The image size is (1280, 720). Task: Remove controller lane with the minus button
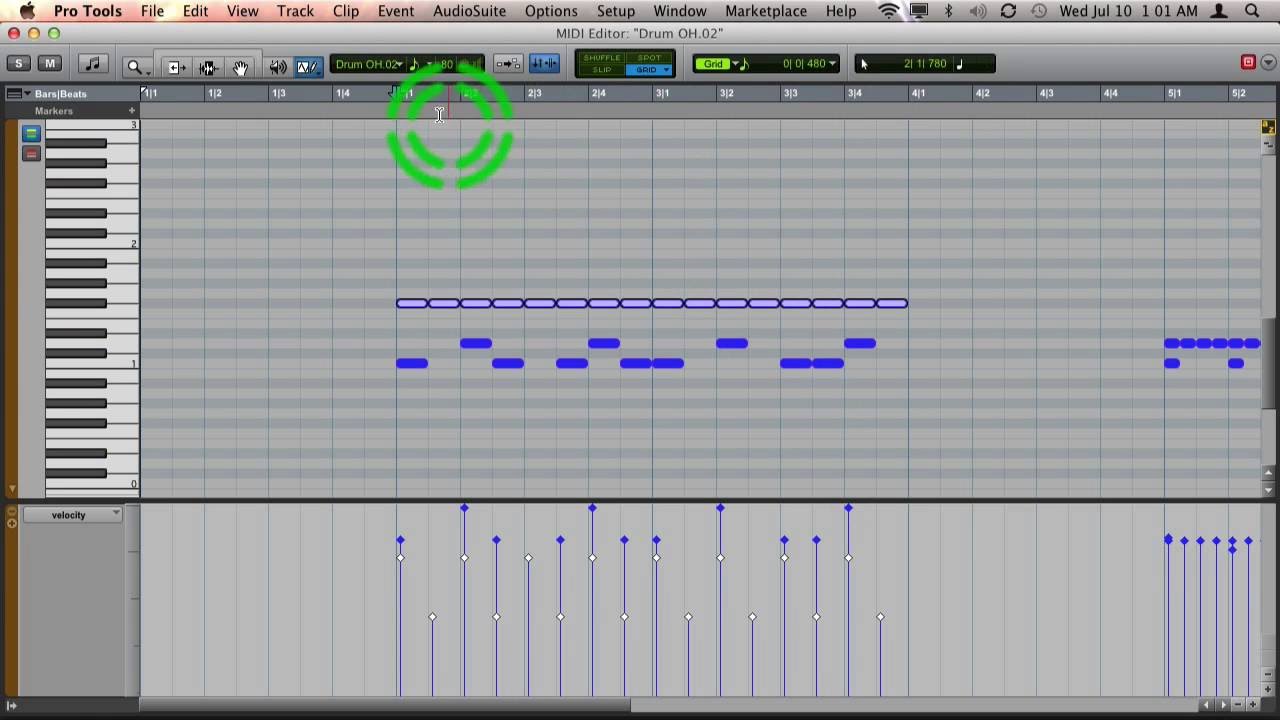point(12,511)
